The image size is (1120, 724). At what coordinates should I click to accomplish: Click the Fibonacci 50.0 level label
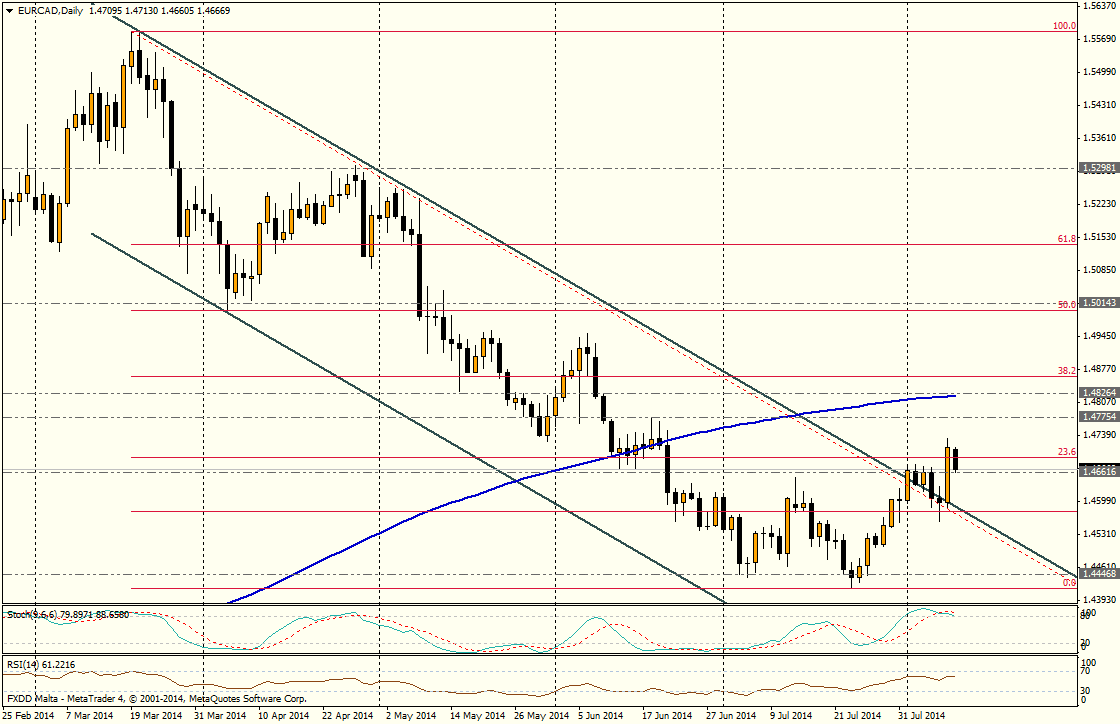1066,304
